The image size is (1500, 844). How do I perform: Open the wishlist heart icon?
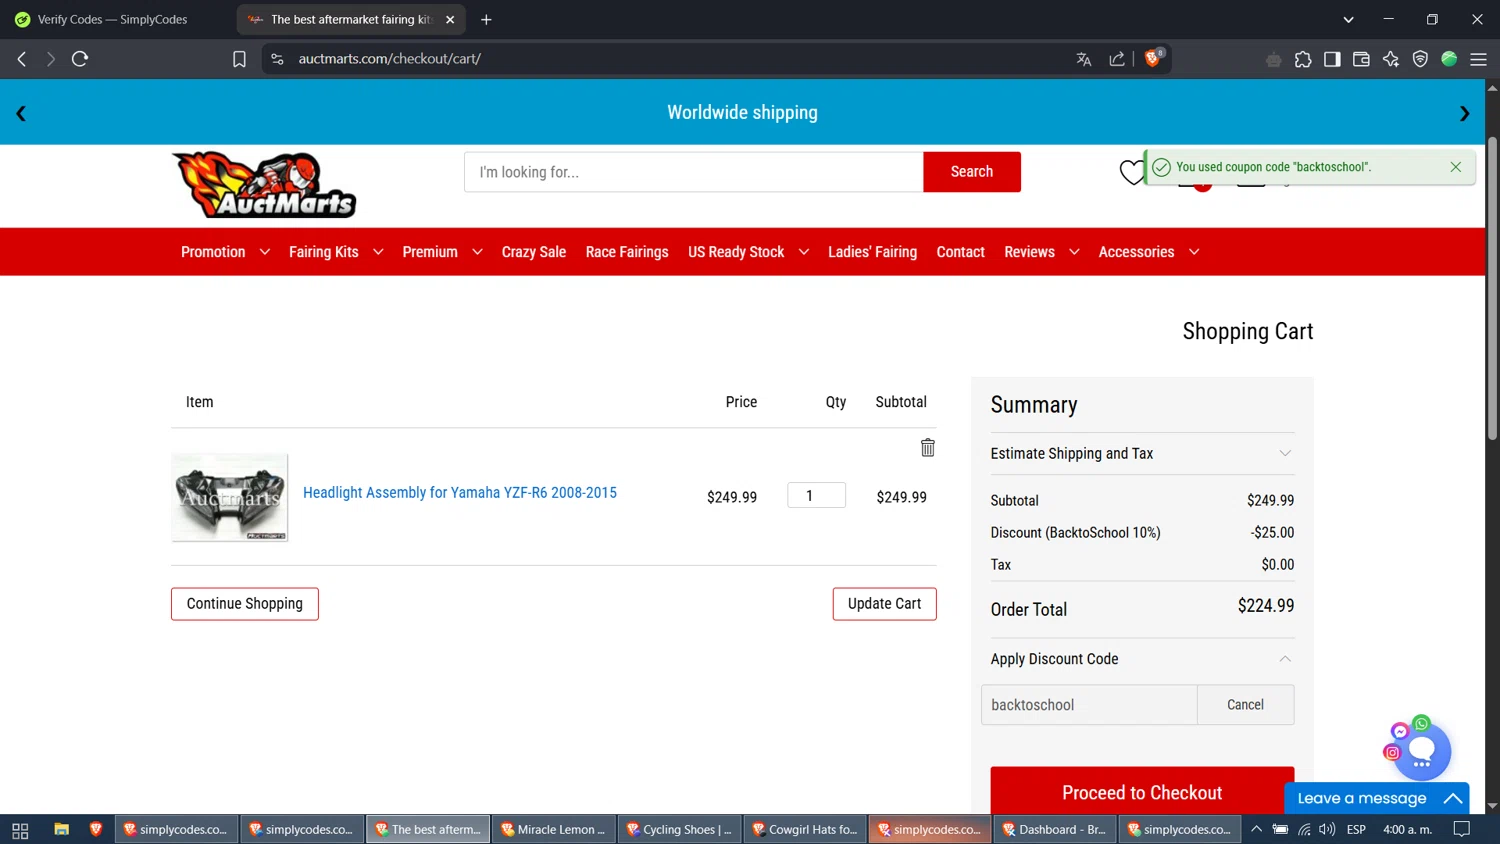[x=1131, y=172]
